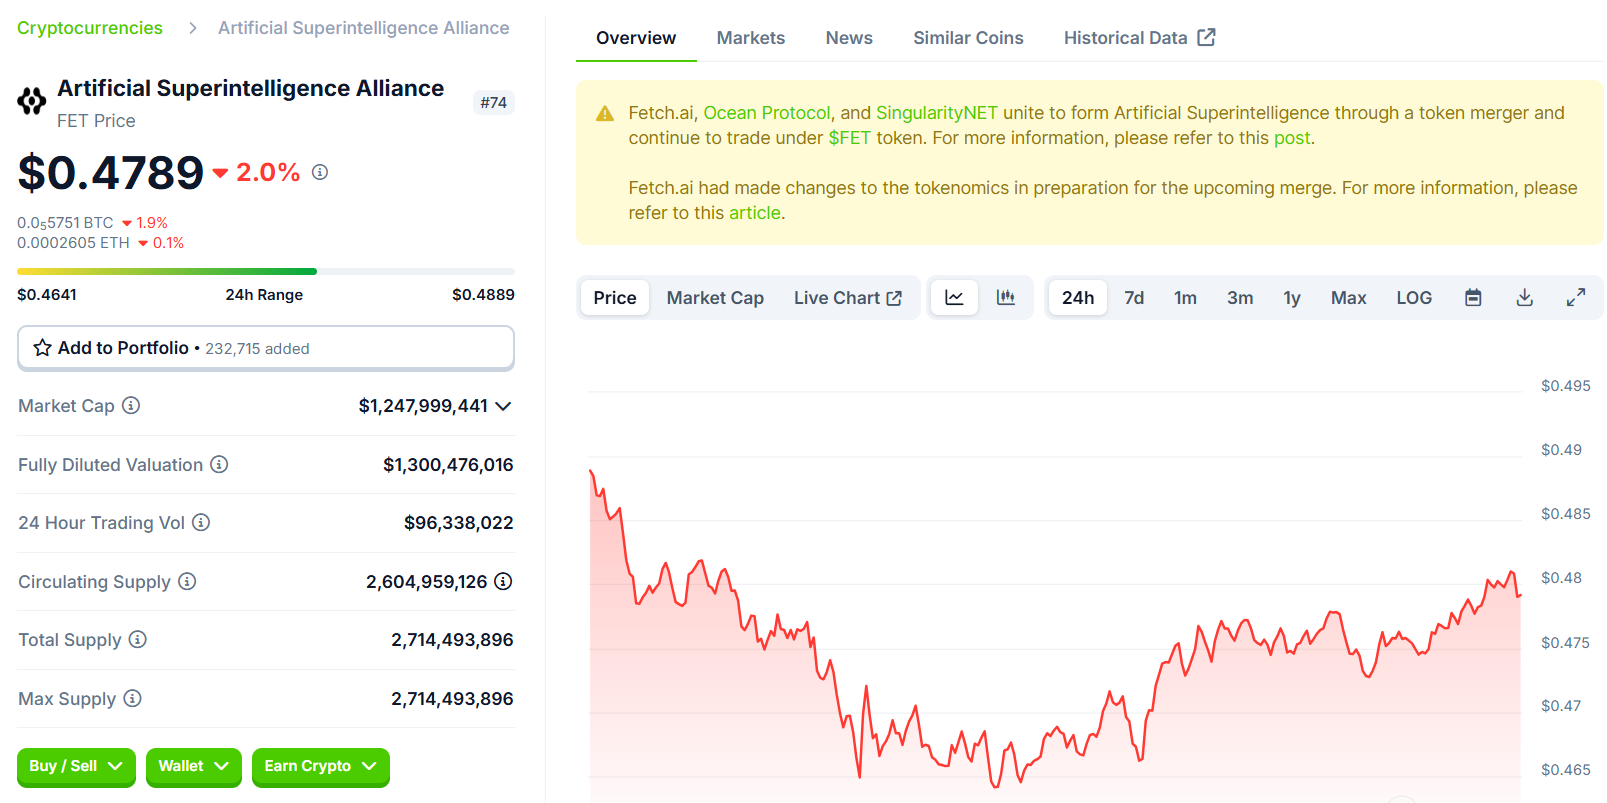
Task: Click the $1,300,476,016 valuation value
Action: pyautogui.click(x=448, y=465)
